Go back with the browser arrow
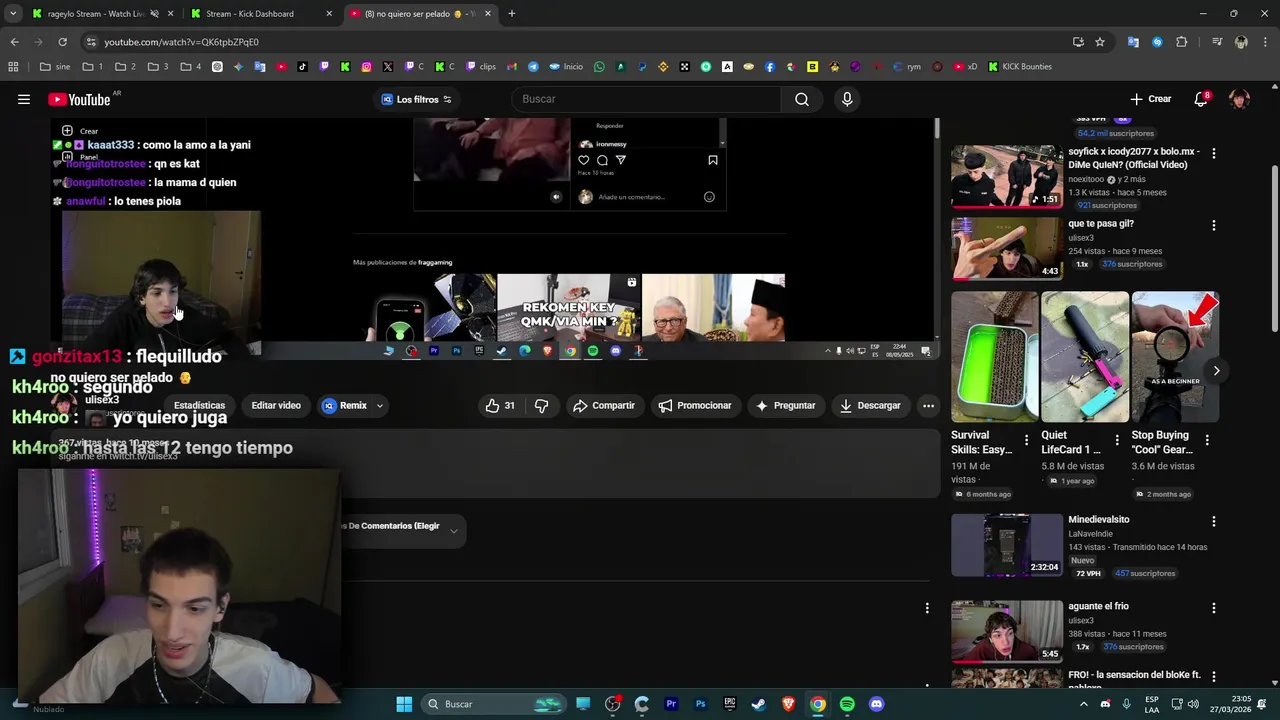Image resolution: width=1280 pixels, height=720 pixels. (x=14, y=42)
